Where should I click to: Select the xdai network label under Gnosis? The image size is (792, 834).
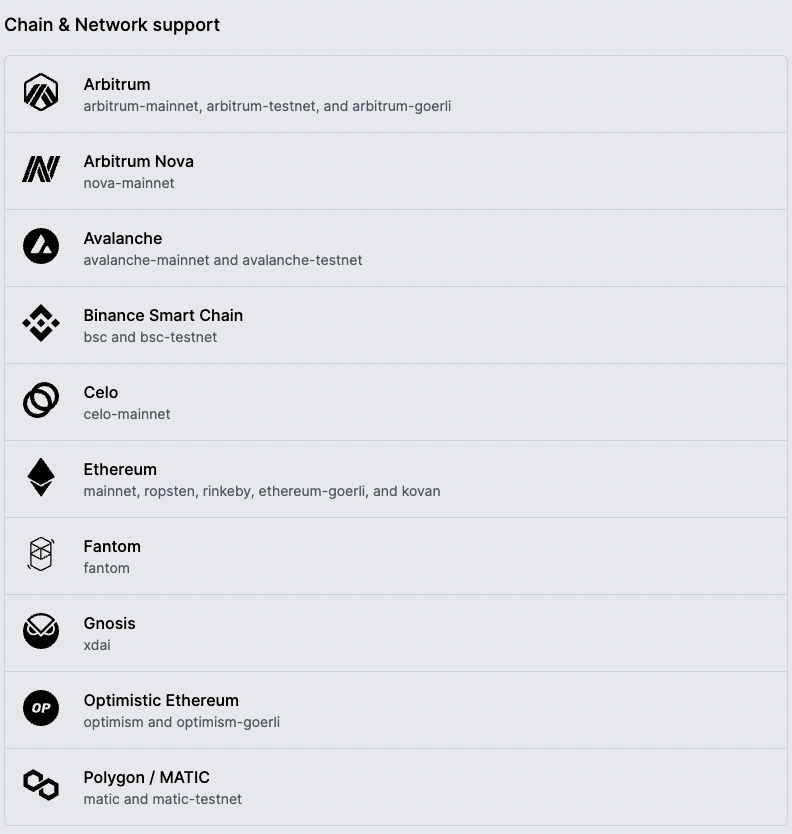97,645
